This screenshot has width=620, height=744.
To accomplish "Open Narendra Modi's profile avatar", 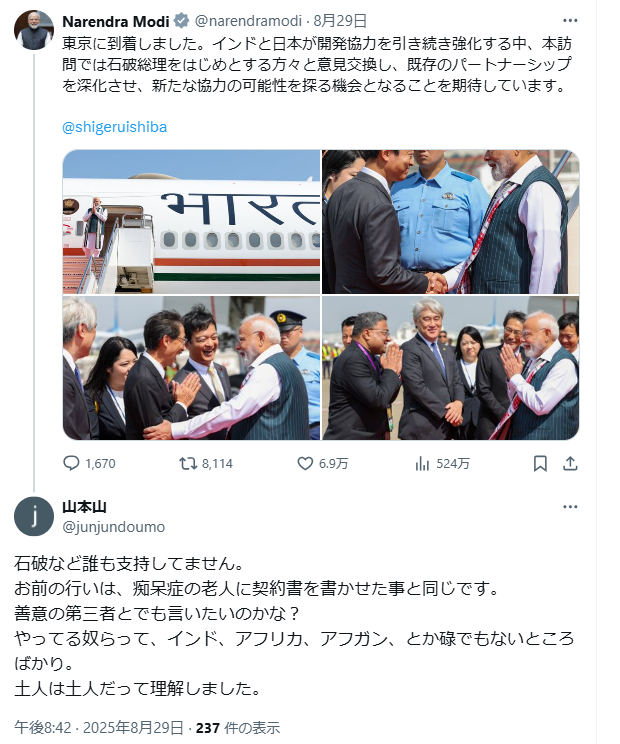I will pyautogui.click(x=34, y=29).
